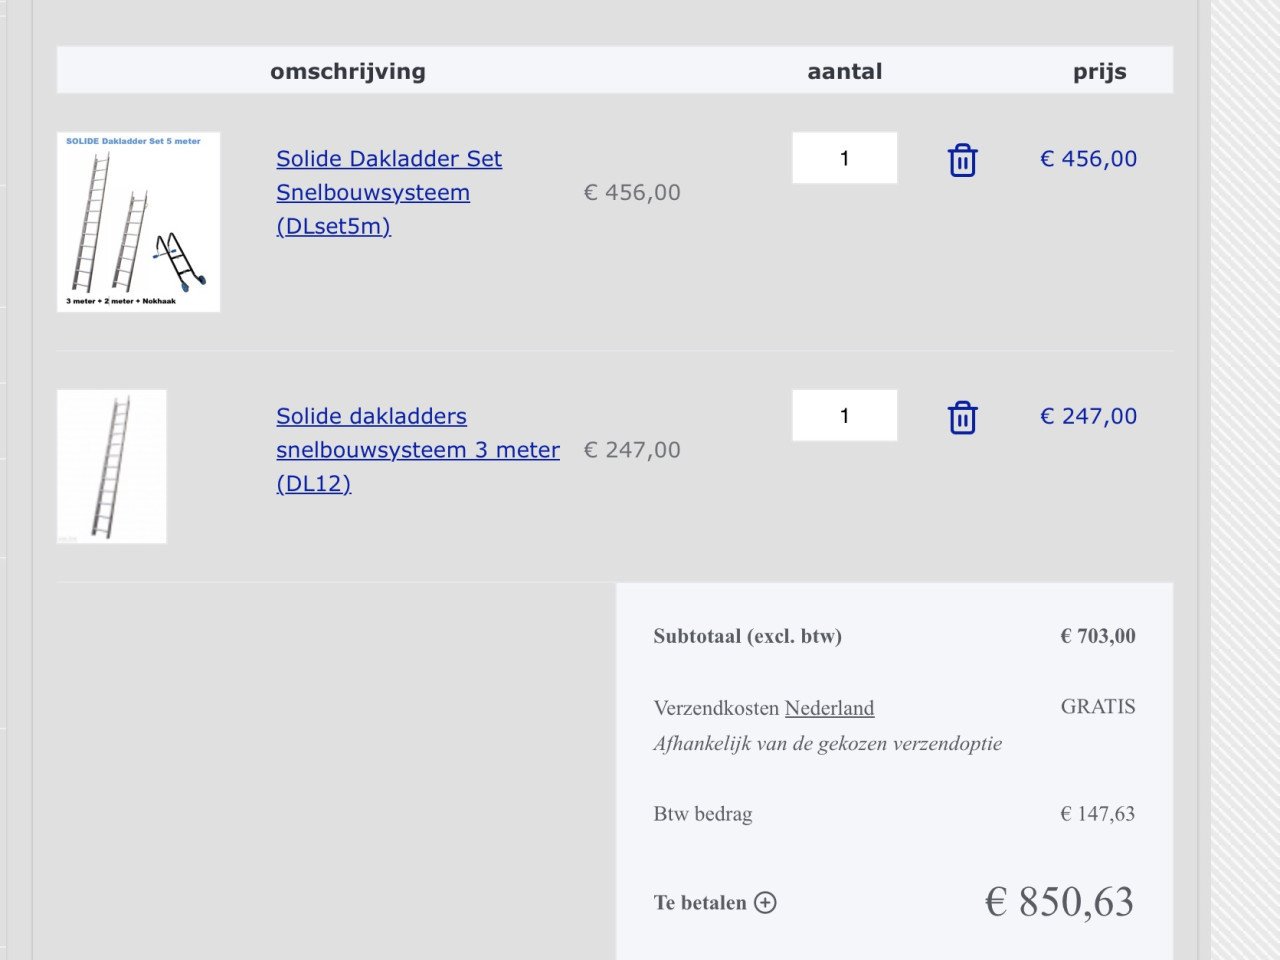Viewport: 1280px width, 960px height.
Task: Edit quantity field for the DL12 ladder
Action: (x=844, y=416)
